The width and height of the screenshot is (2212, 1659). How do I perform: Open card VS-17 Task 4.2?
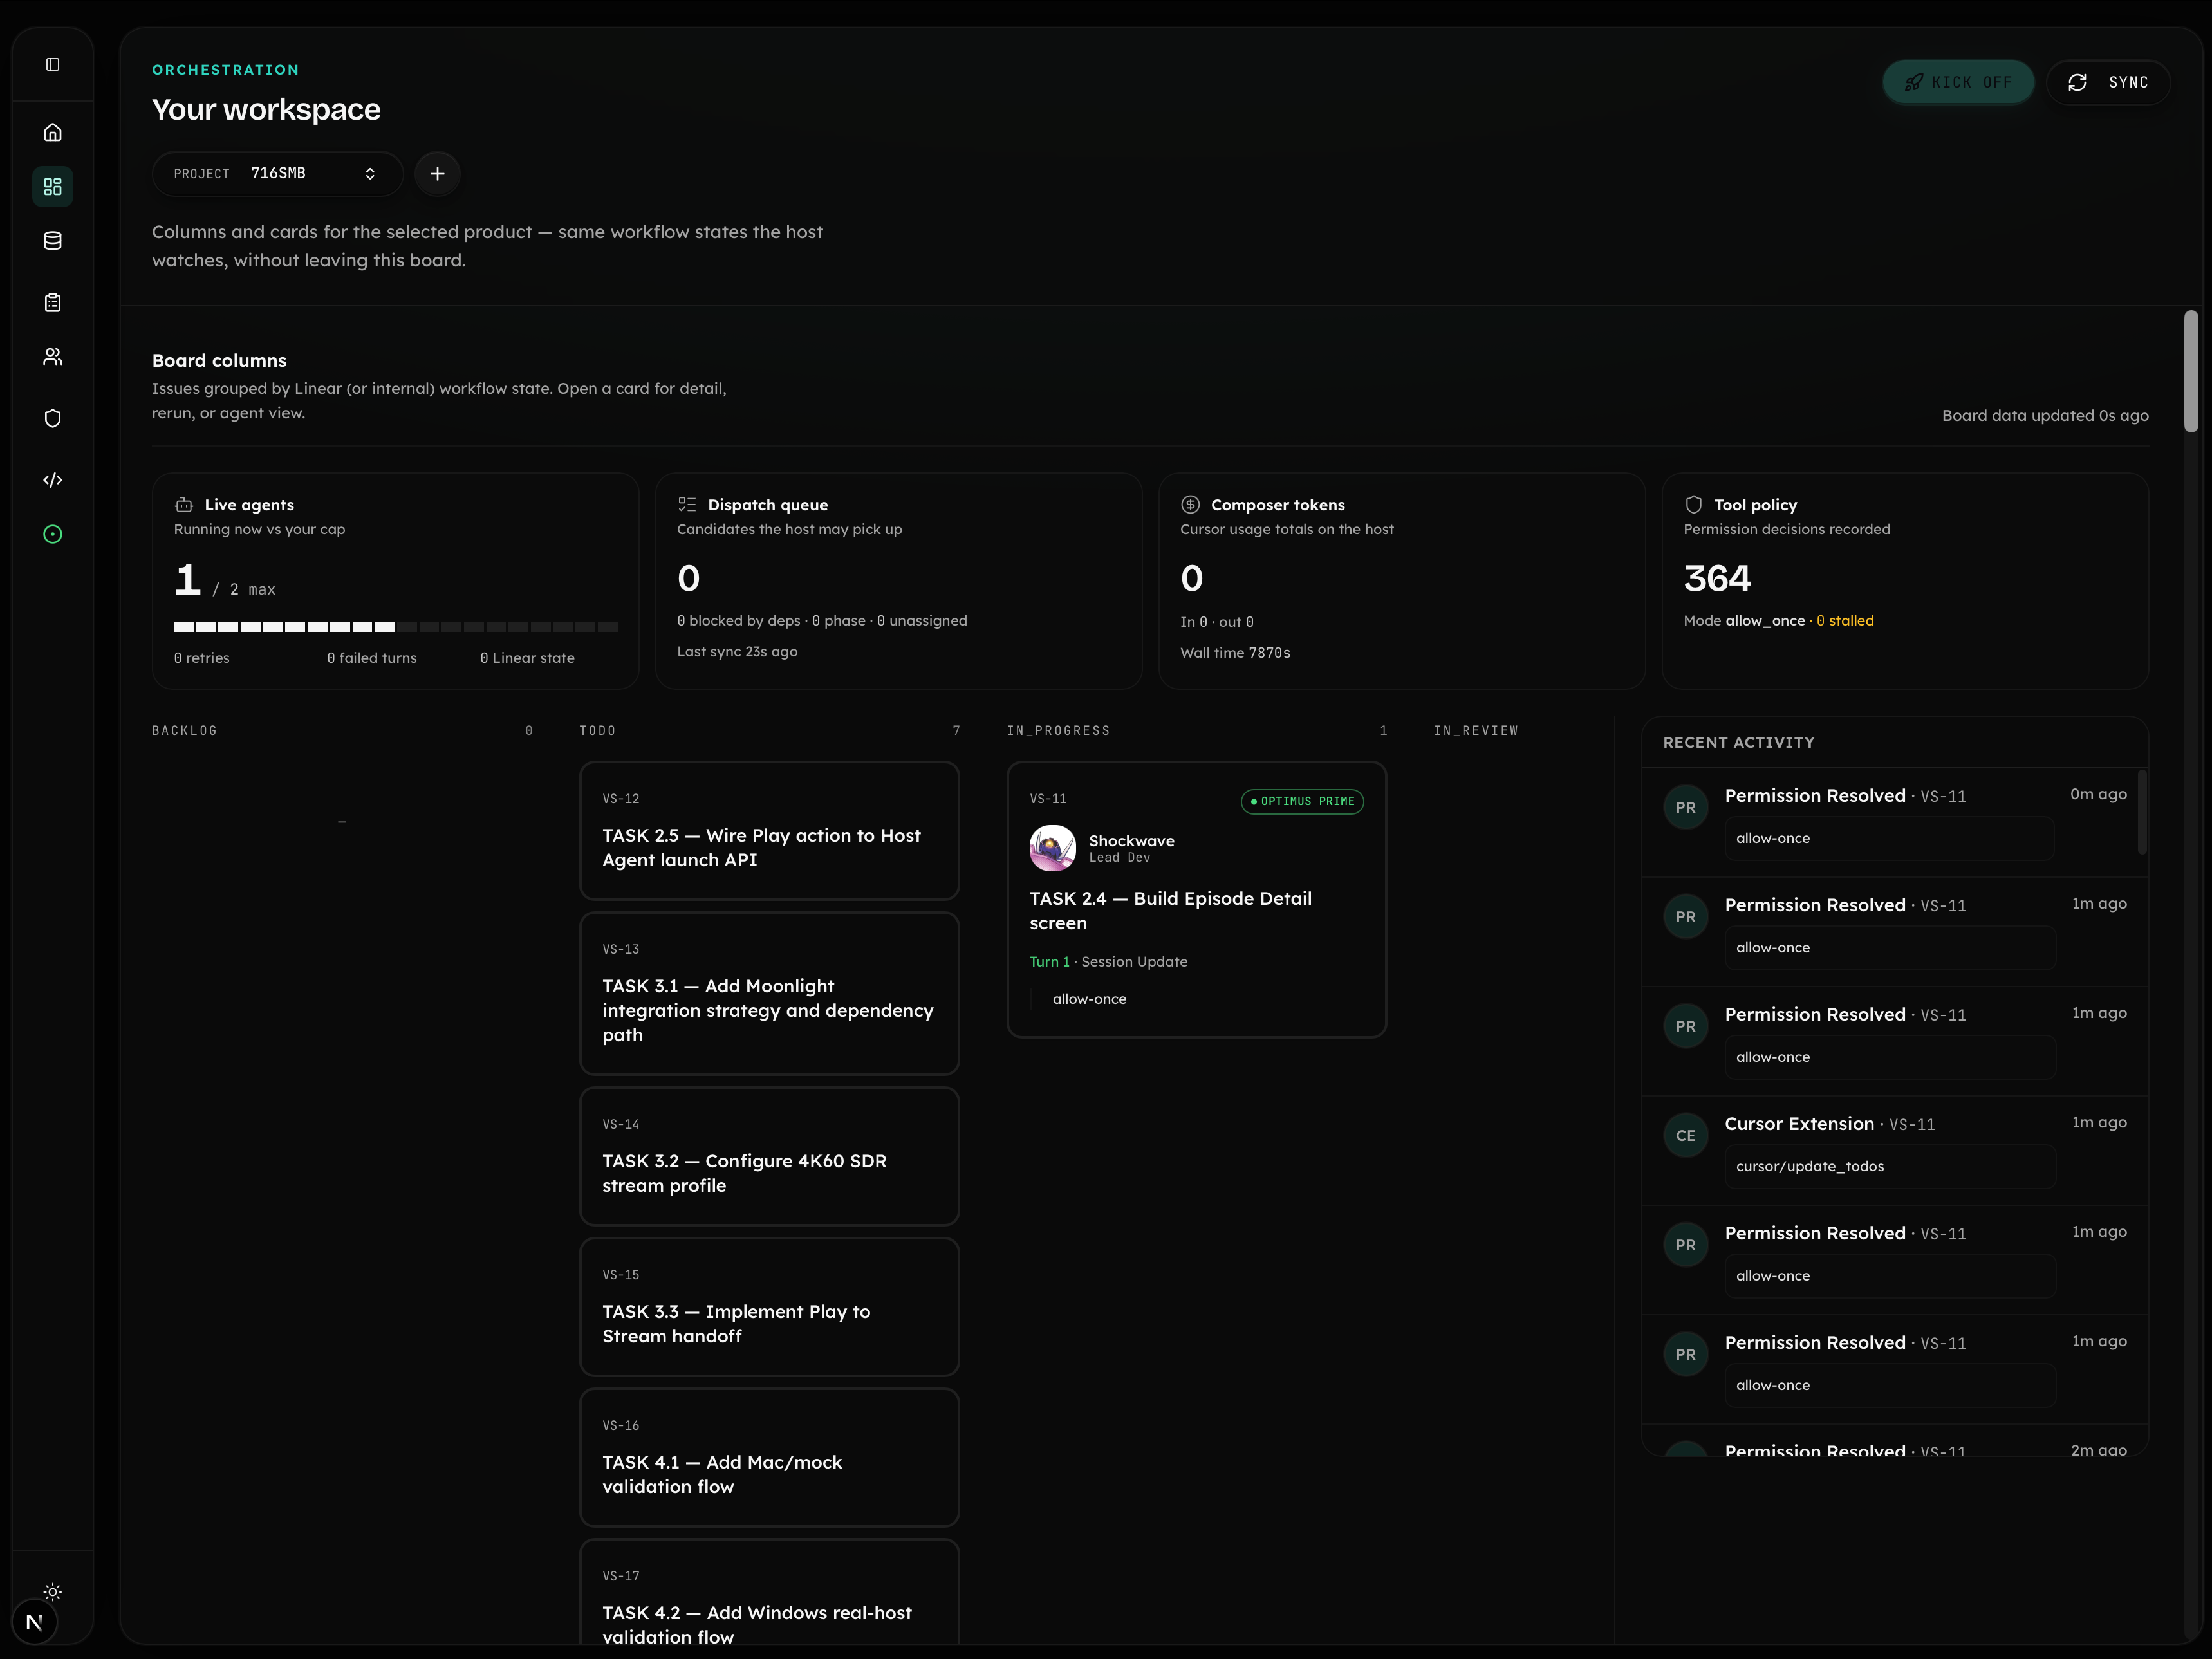769,1592
